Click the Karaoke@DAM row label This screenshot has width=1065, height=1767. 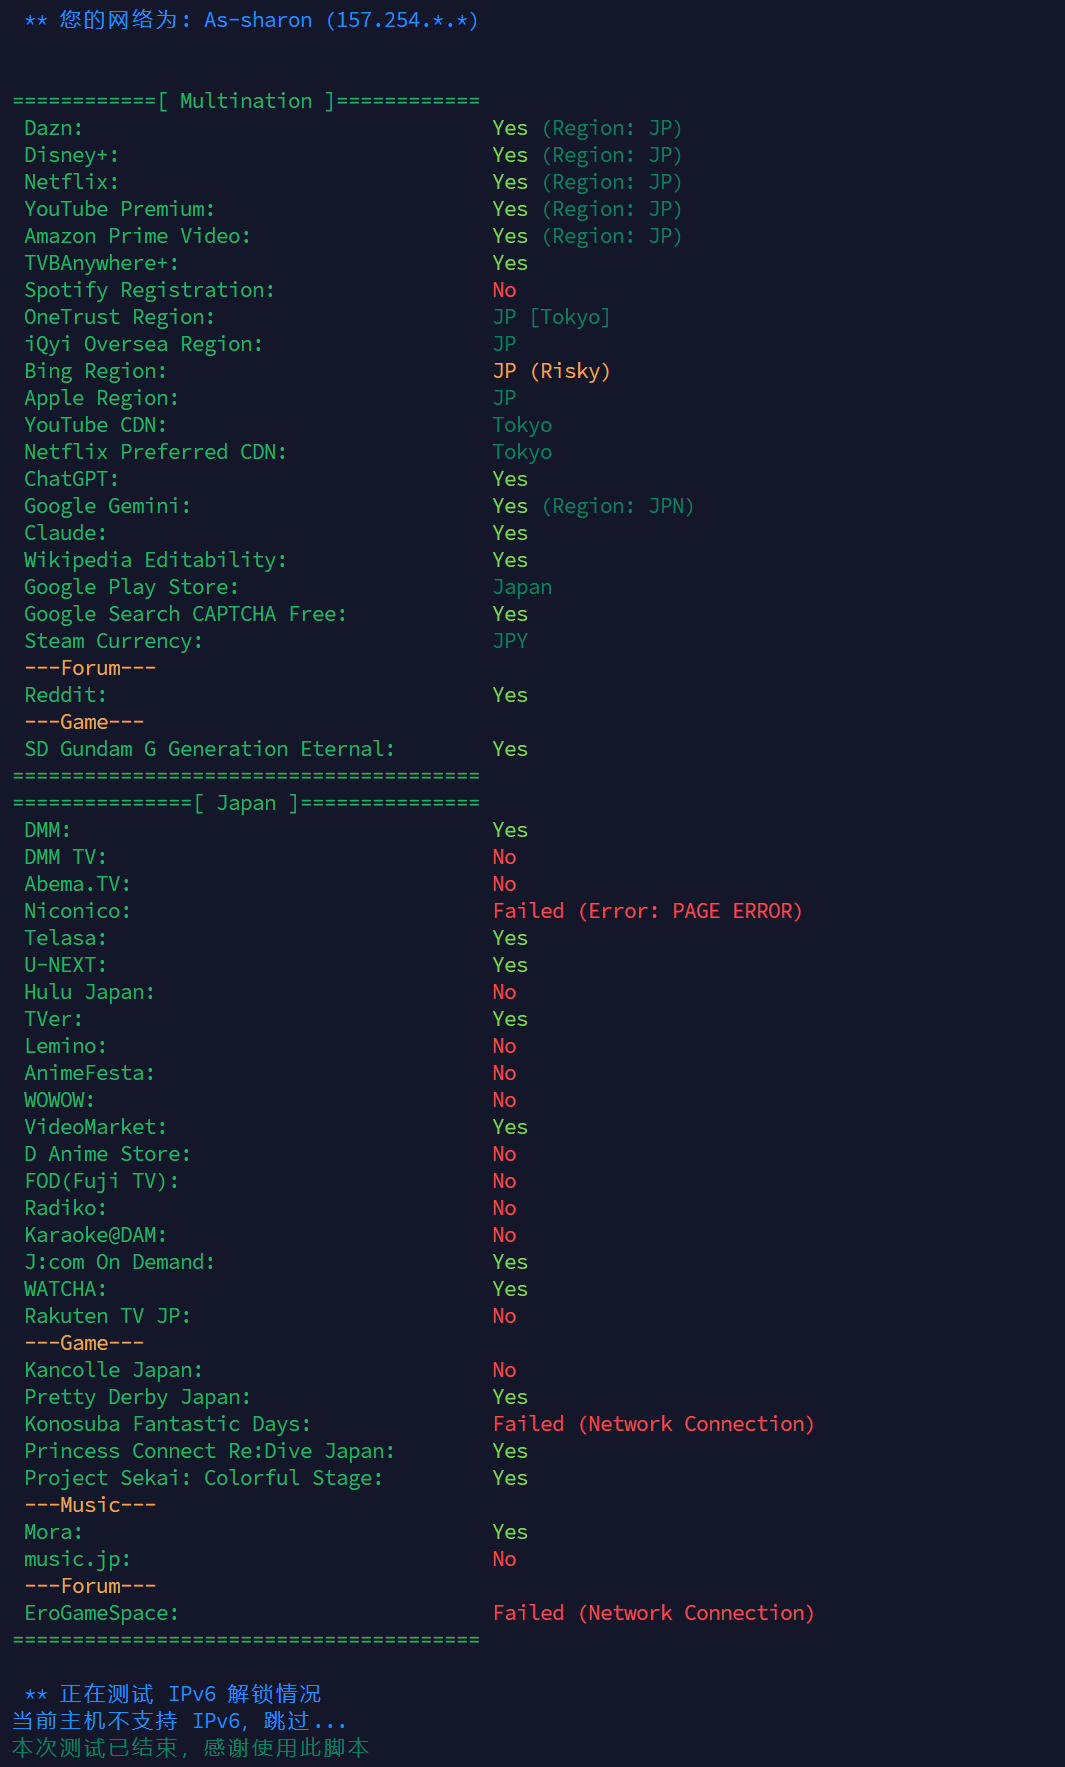tap(95, 1235)
